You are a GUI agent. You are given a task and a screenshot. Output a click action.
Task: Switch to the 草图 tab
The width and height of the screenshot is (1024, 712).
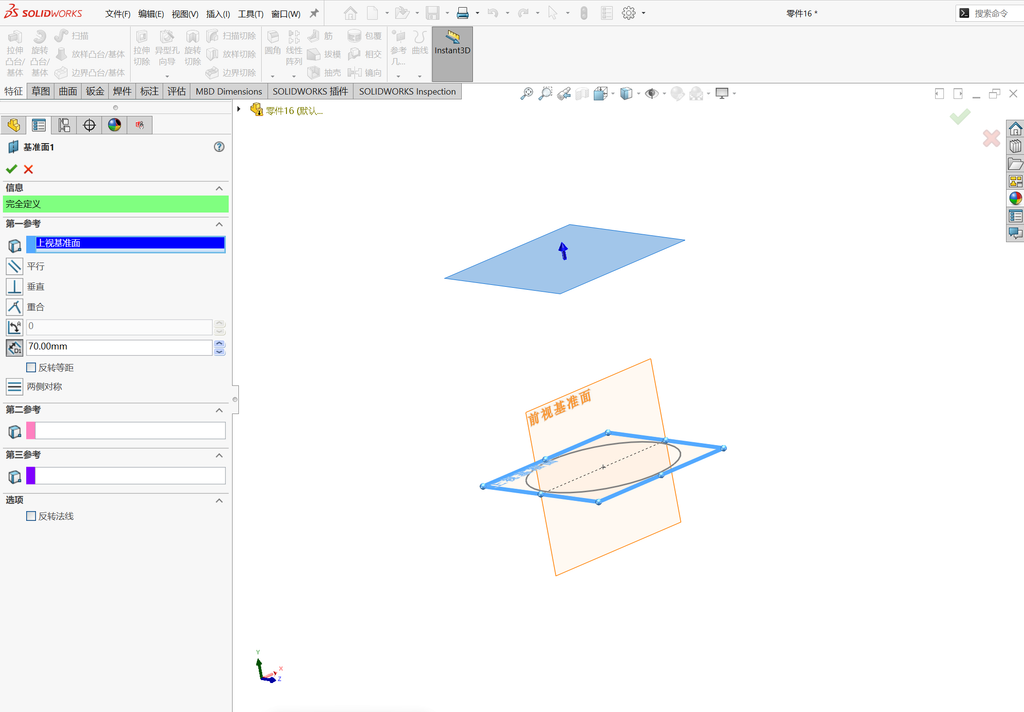click(40, 91)
